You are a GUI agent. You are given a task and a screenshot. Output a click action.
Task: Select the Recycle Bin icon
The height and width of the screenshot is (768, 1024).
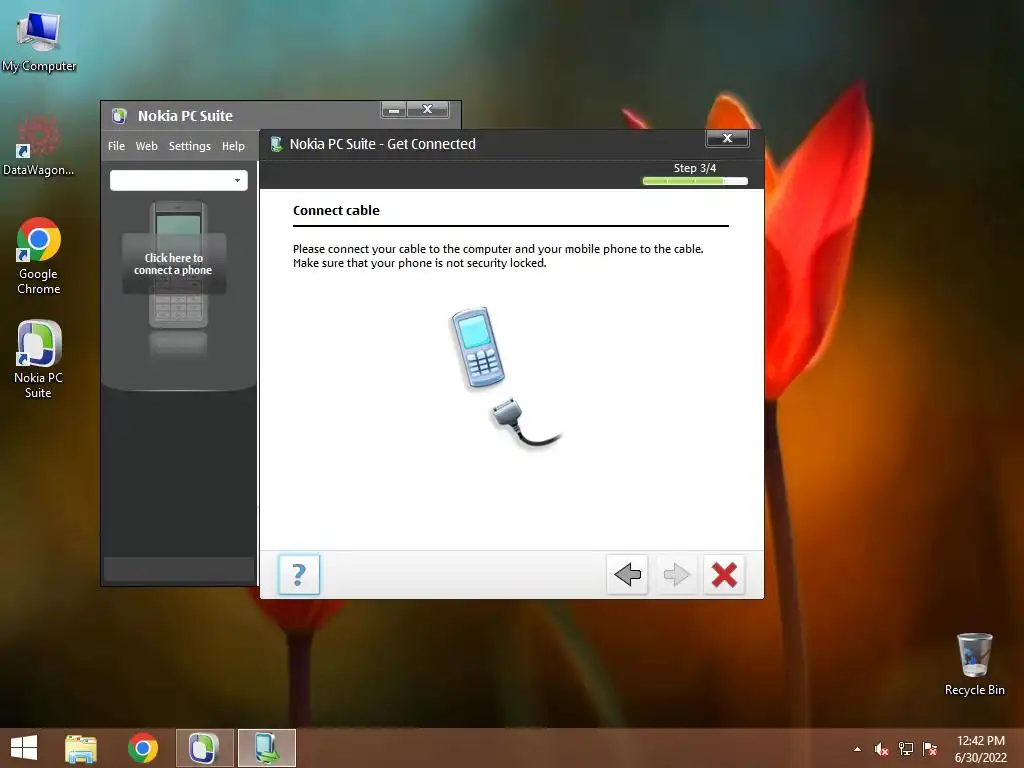974,664
